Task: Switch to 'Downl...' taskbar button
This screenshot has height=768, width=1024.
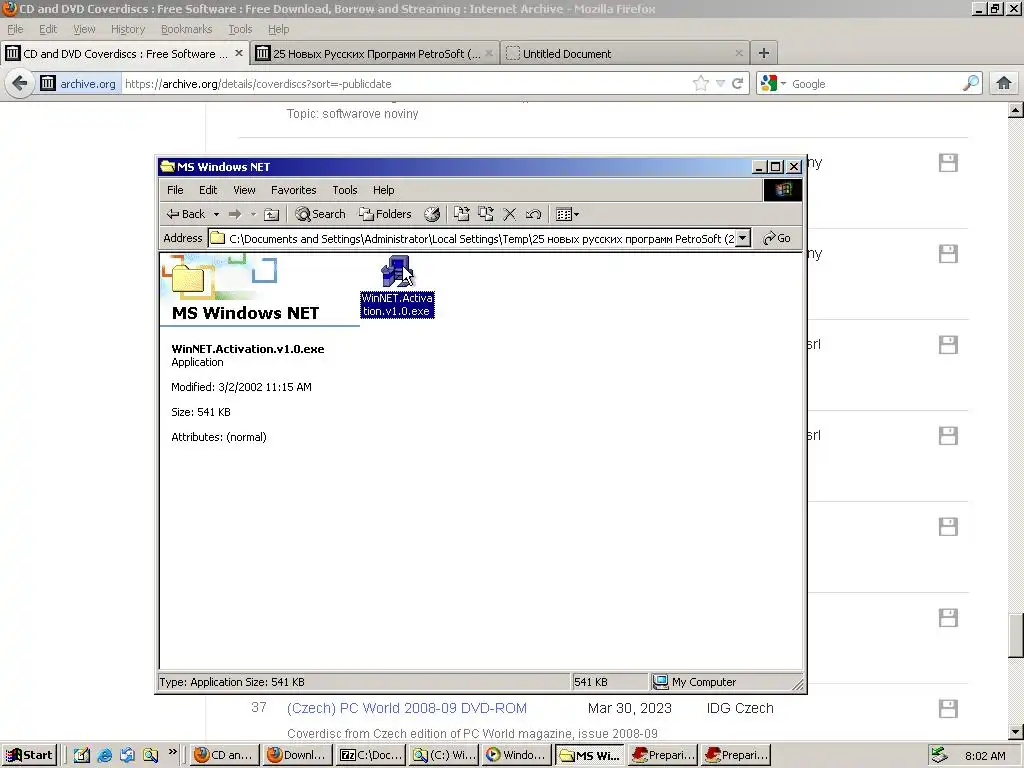Action: pyautogui.click(x=298, y=755)
